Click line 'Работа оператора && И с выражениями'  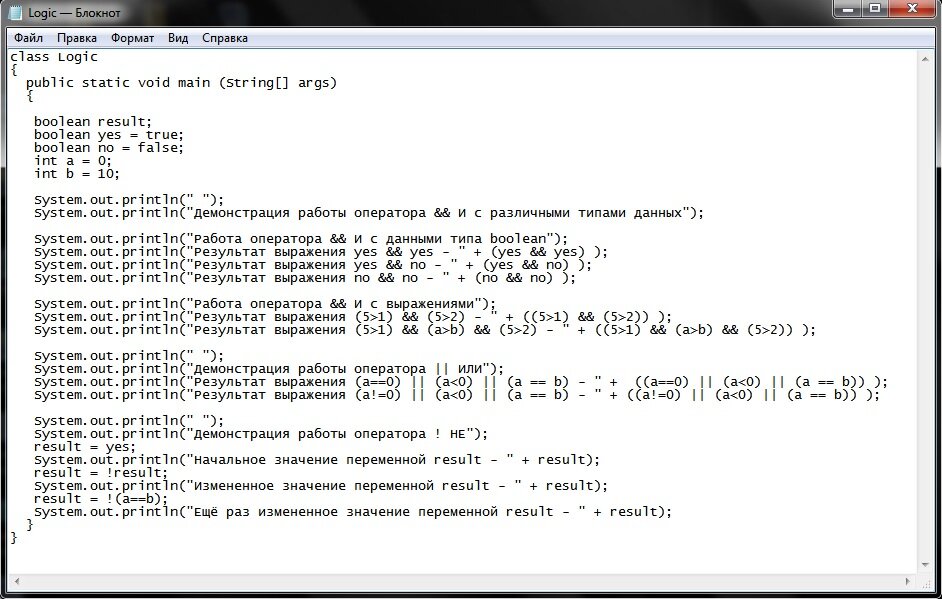pos(265,304)
